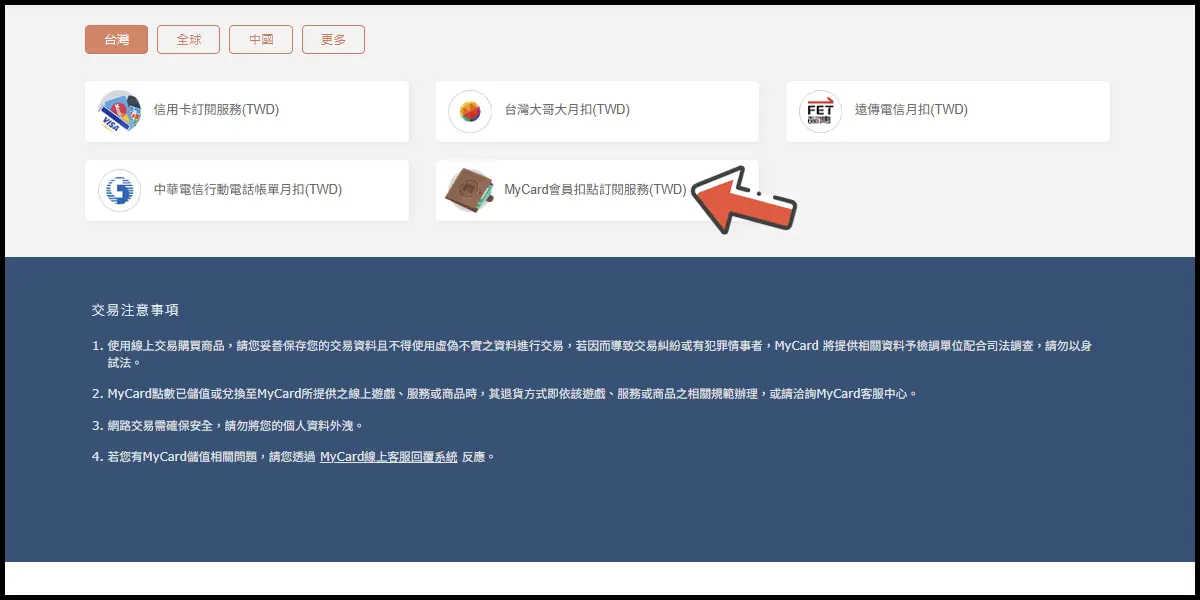Choose 信用卡訂閱服務(TWD) text label
Viewport: 1200px width, 600px height.
pos(216,110)
